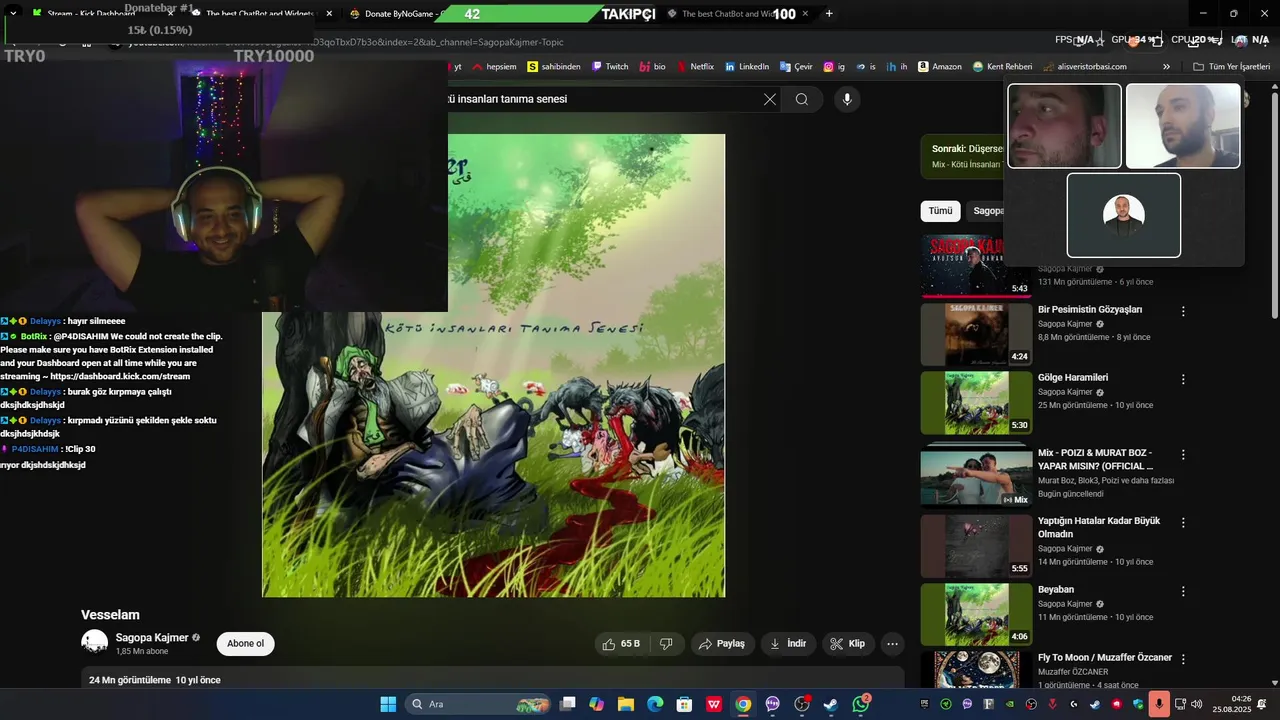Open the hepsiem bookmark

tap(495, 67)
